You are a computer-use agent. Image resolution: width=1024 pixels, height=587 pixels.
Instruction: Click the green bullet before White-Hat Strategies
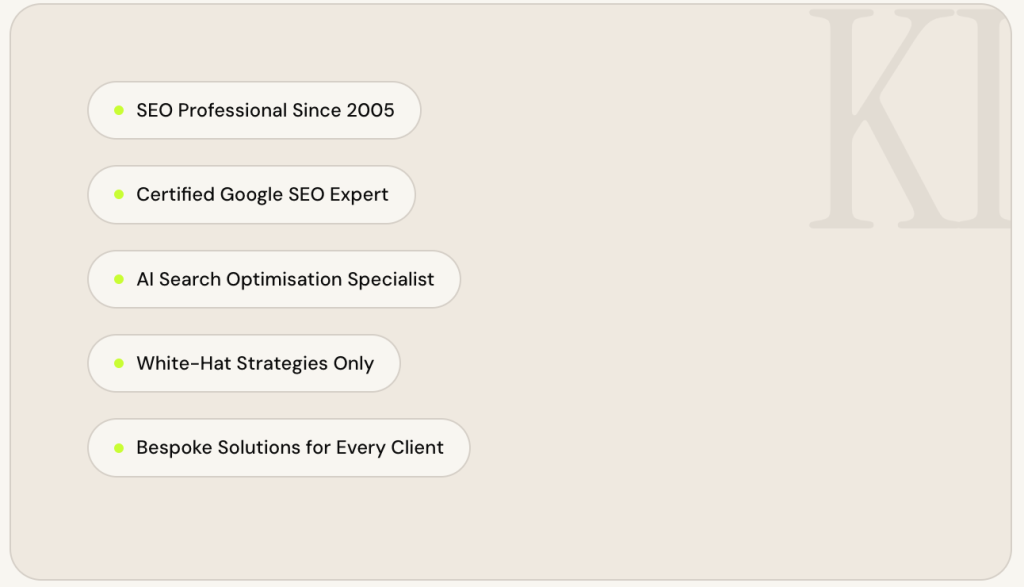119,363
